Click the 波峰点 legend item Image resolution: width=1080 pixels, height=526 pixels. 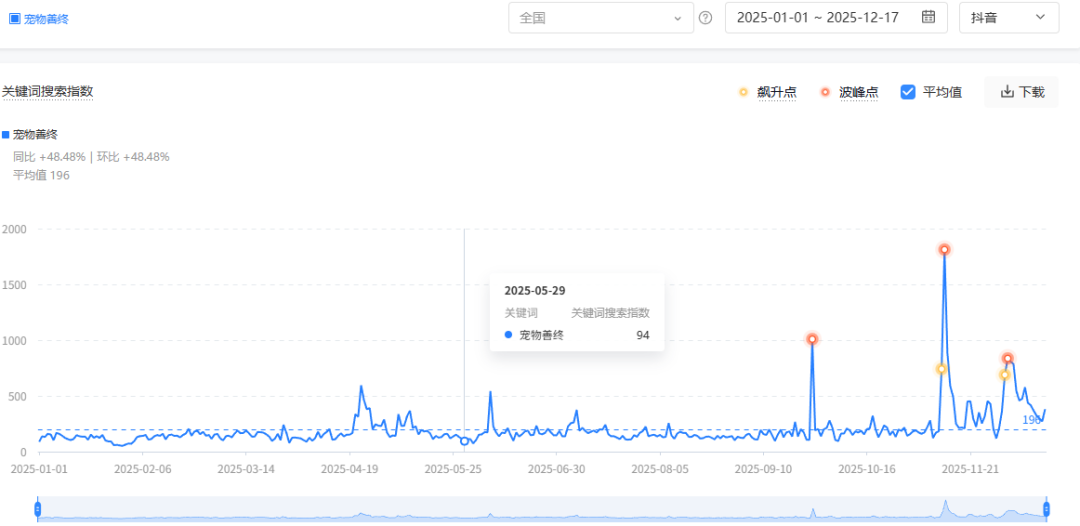(x=849, y=92)
